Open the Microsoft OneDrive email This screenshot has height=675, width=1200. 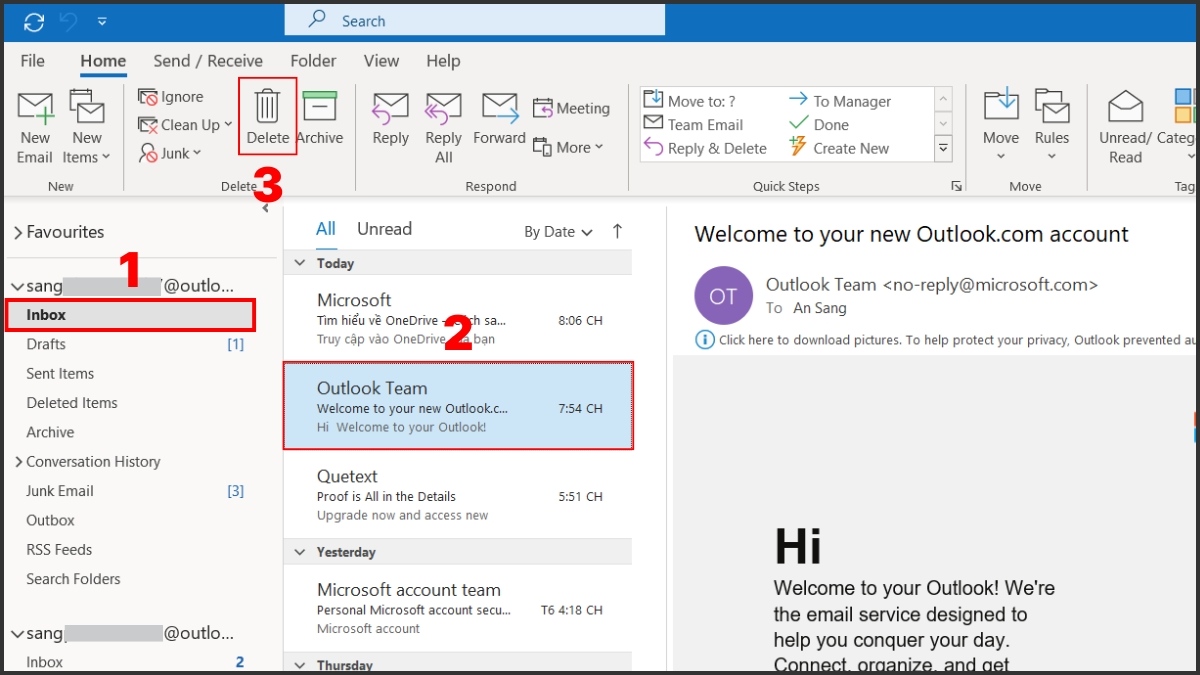(x=458, y=318)
